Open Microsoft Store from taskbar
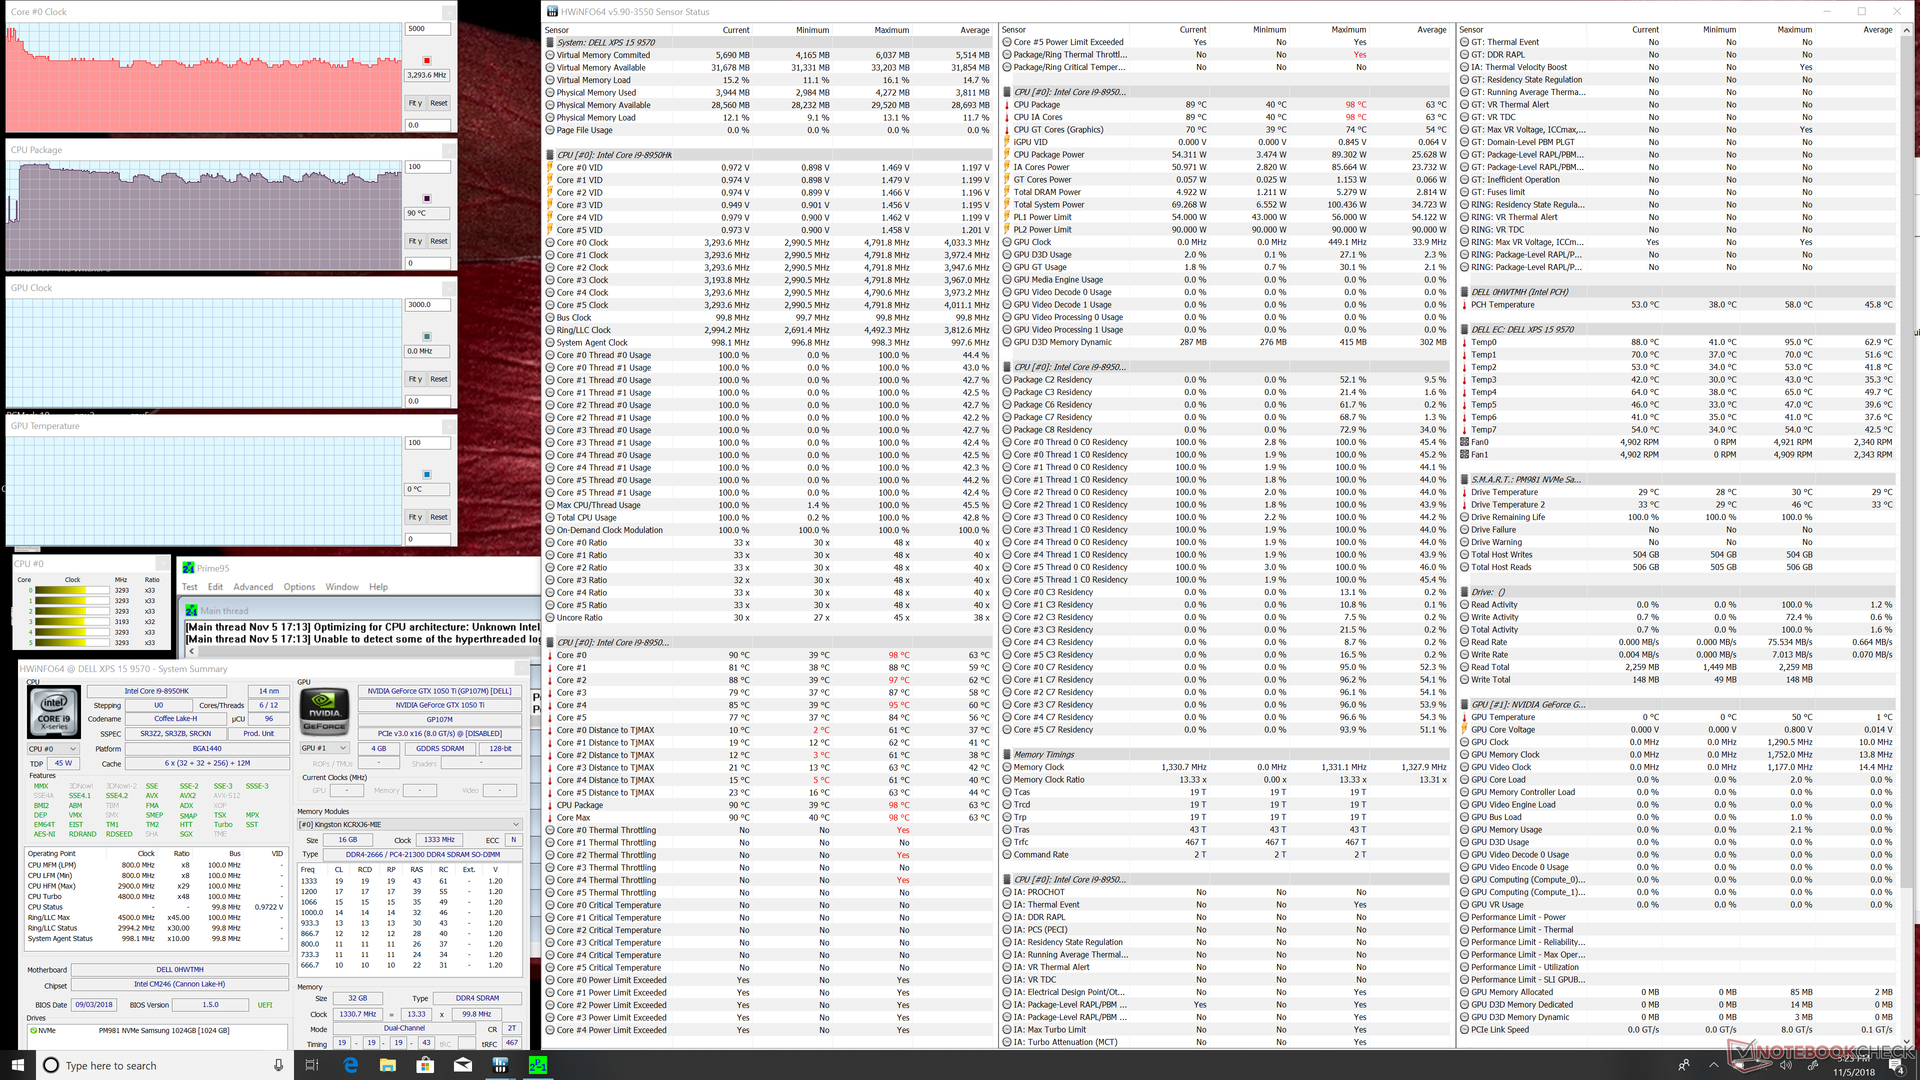Image resolution: width=1920 pixels, height=1080 pixels. (x=425, y=1065)
